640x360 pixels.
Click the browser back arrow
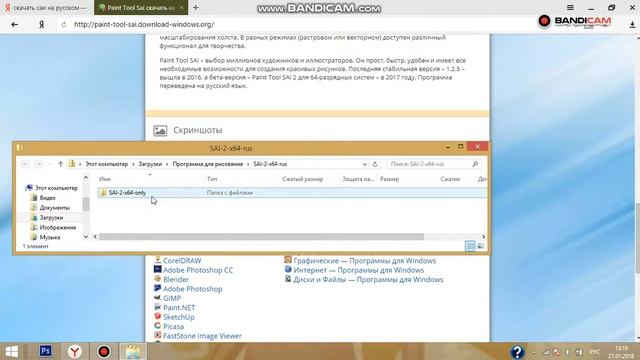click(15, 24)
